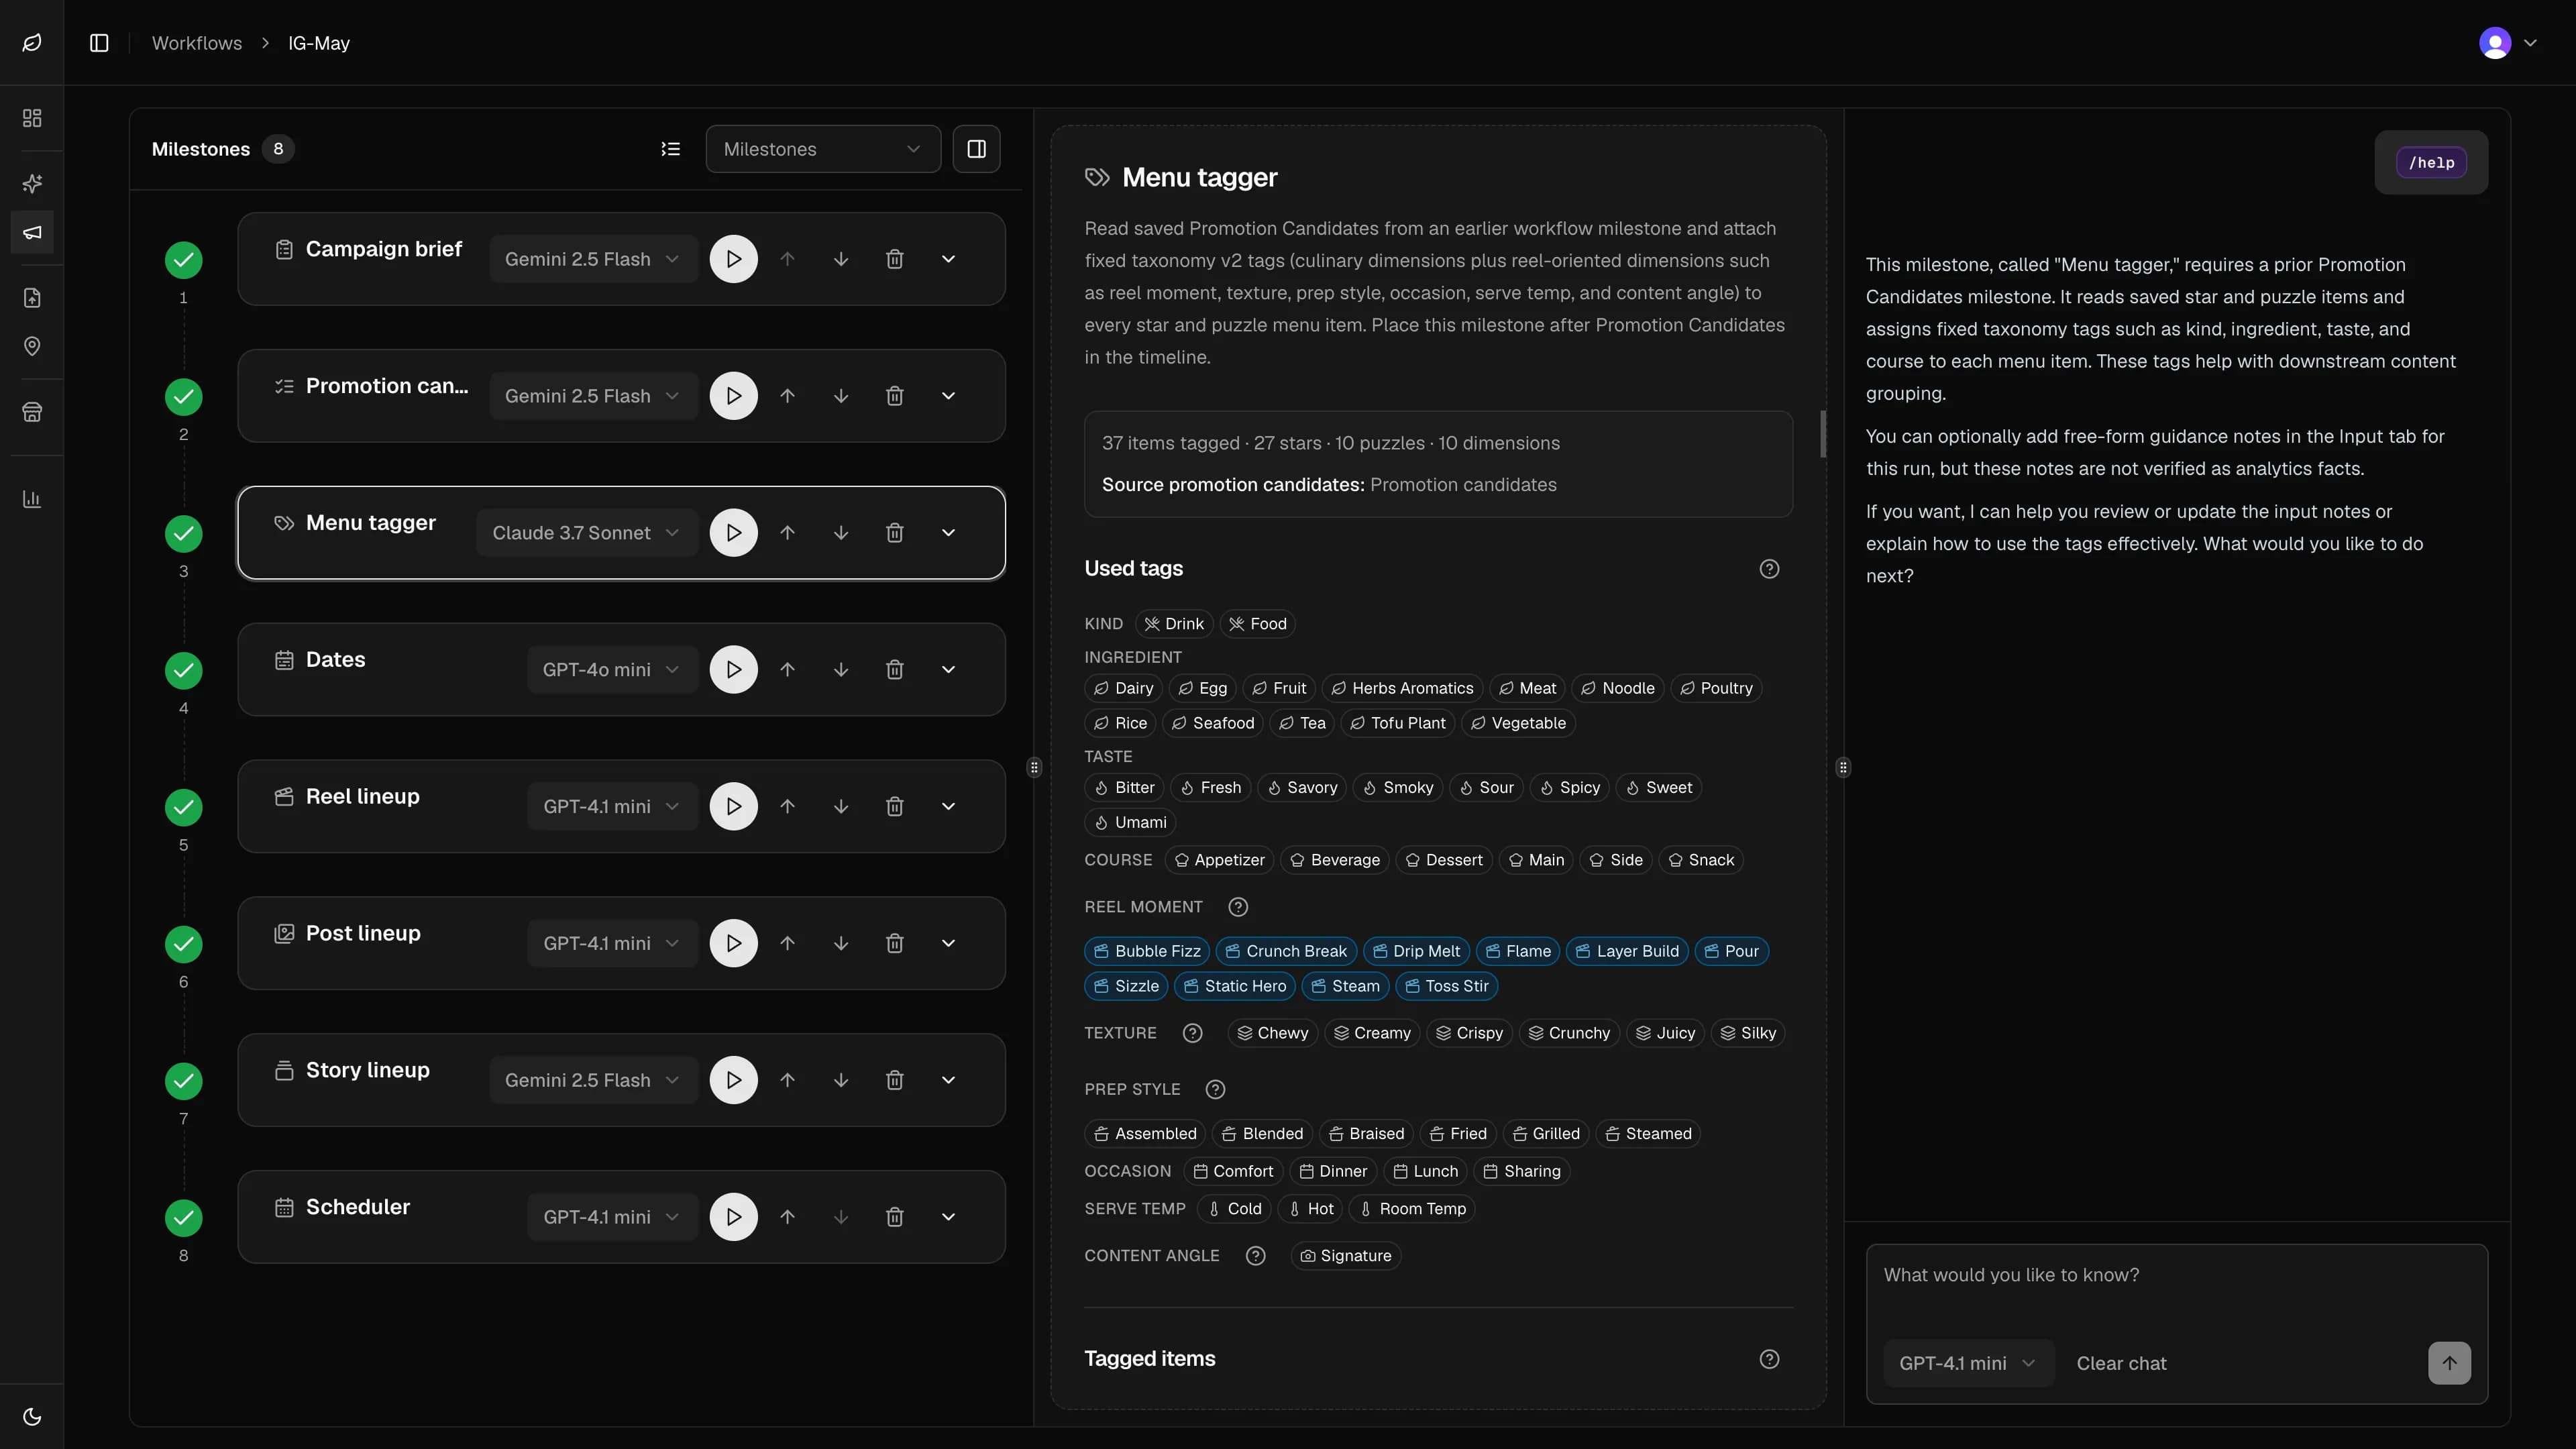
Task: Delete the Story lineup milestone
Action: pyautogui.click(x=895, y=1080)
